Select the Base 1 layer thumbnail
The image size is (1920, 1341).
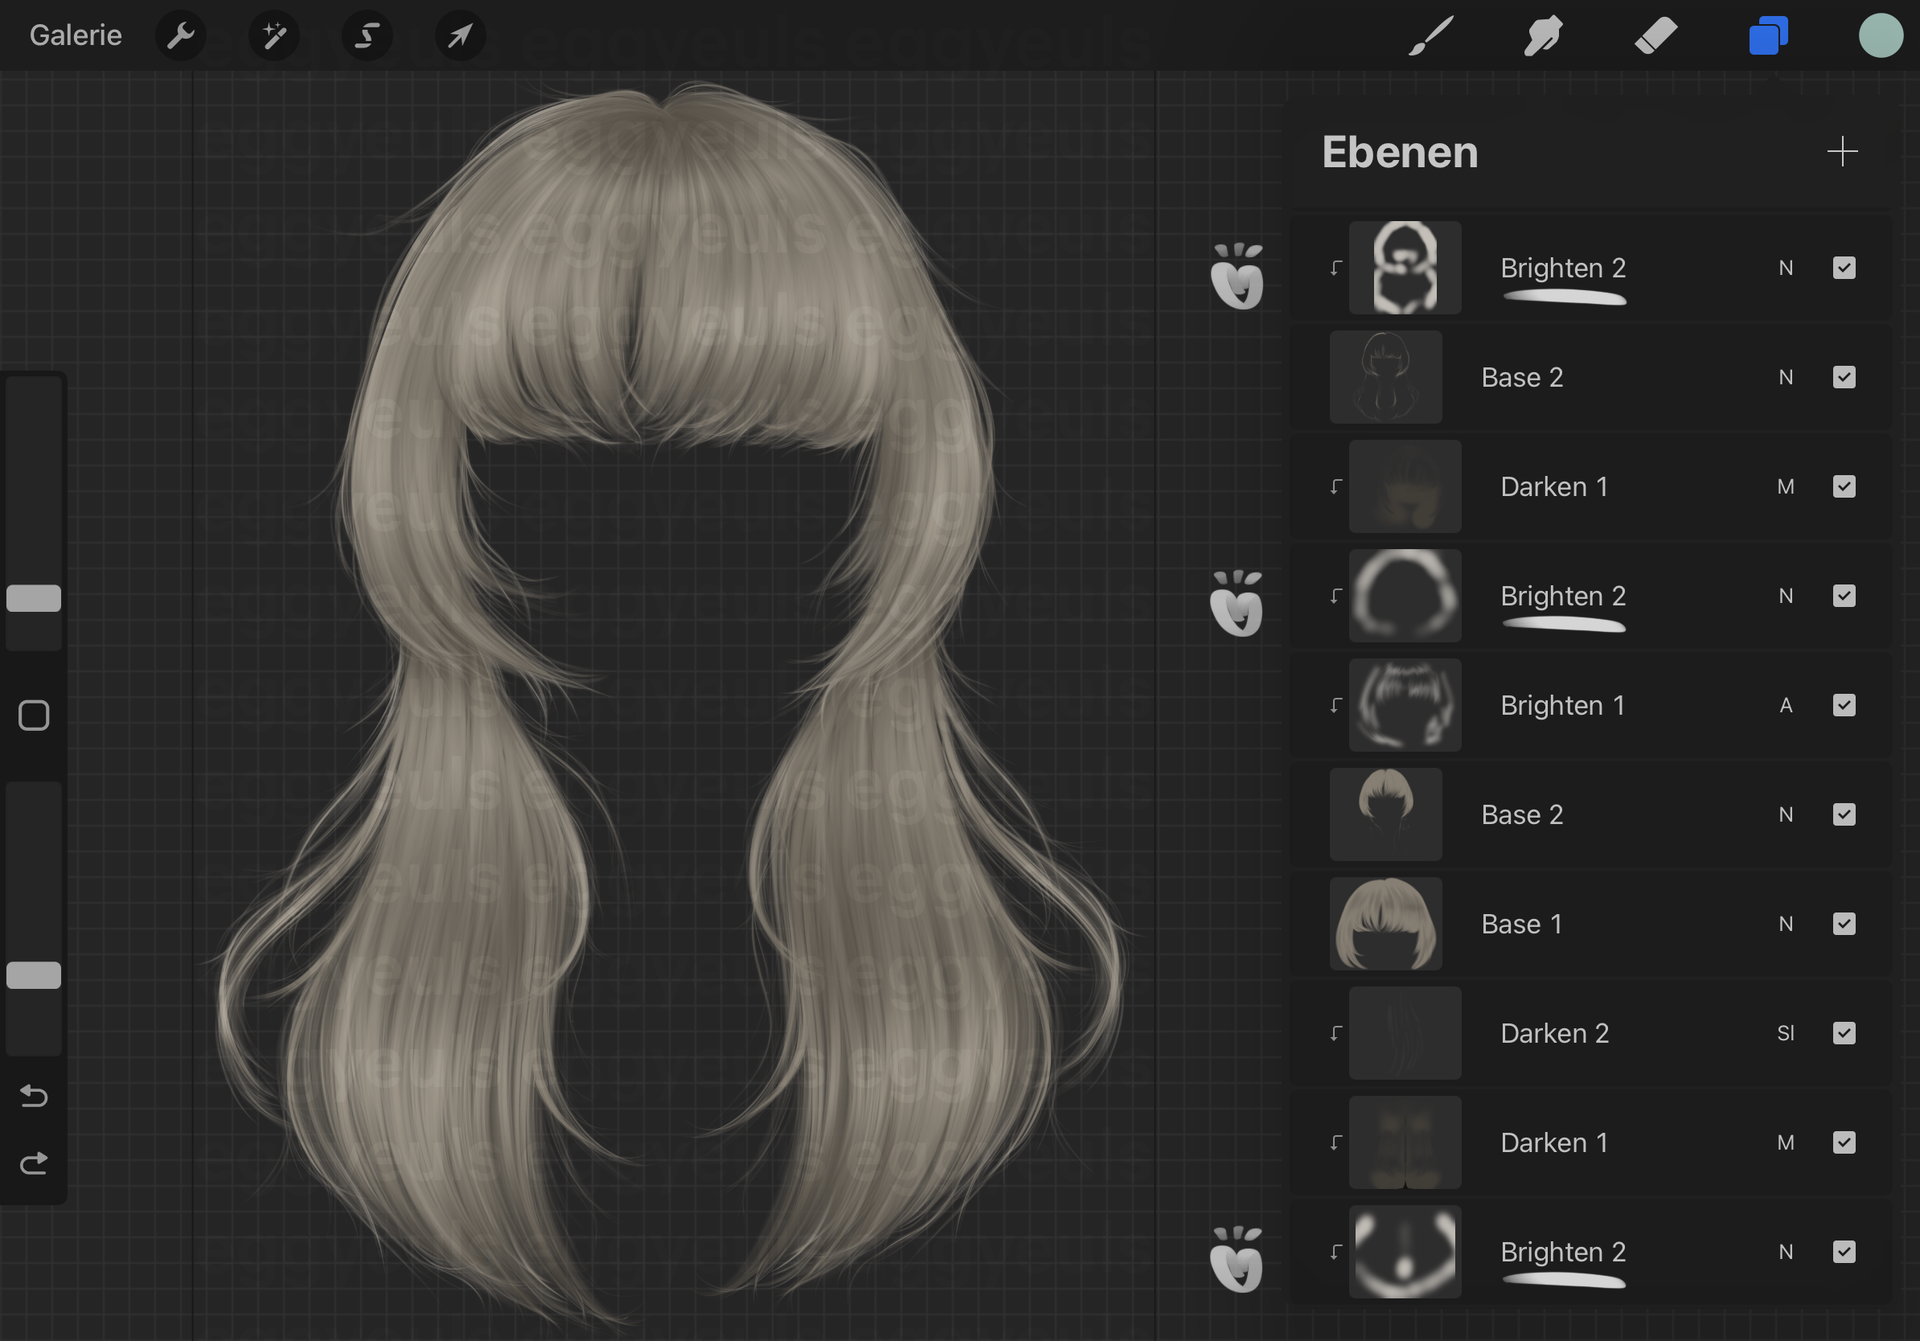(x=1386, y=924)
